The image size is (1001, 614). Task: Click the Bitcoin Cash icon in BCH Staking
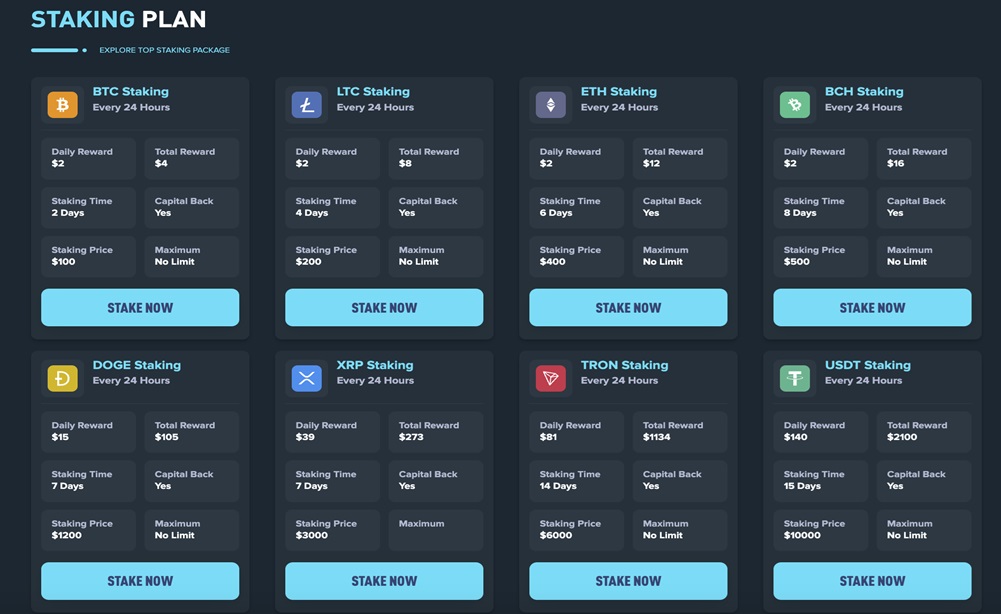click(x=794, y=105)
